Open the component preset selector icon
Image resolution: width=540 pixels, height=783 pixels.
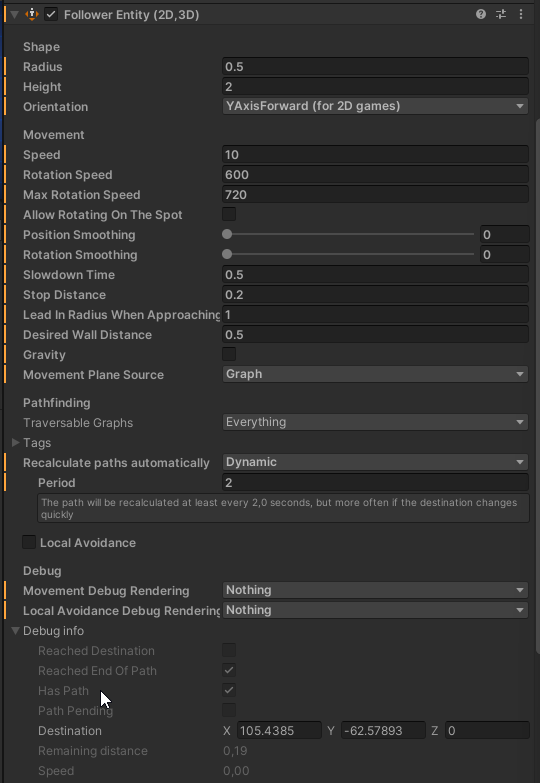pos(501,14)
